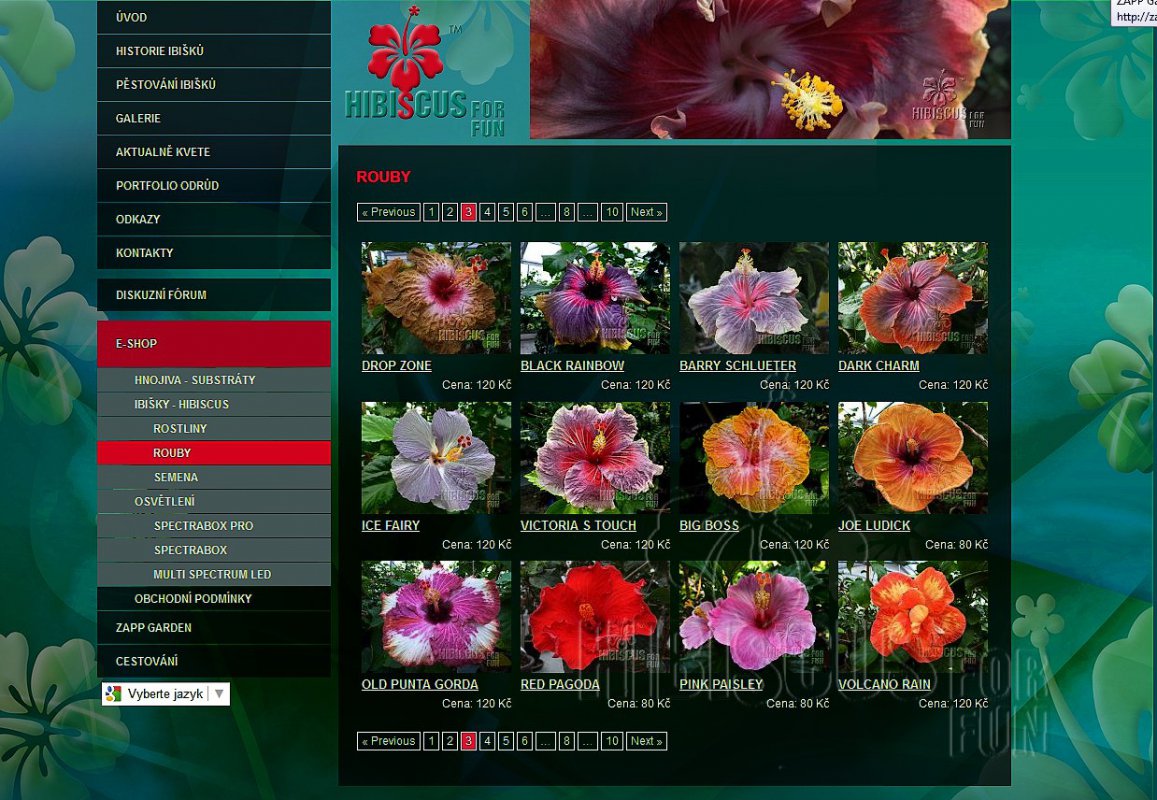Click the DROP ZONE title link
This screenshot has height=800, width=1157.
396,366
